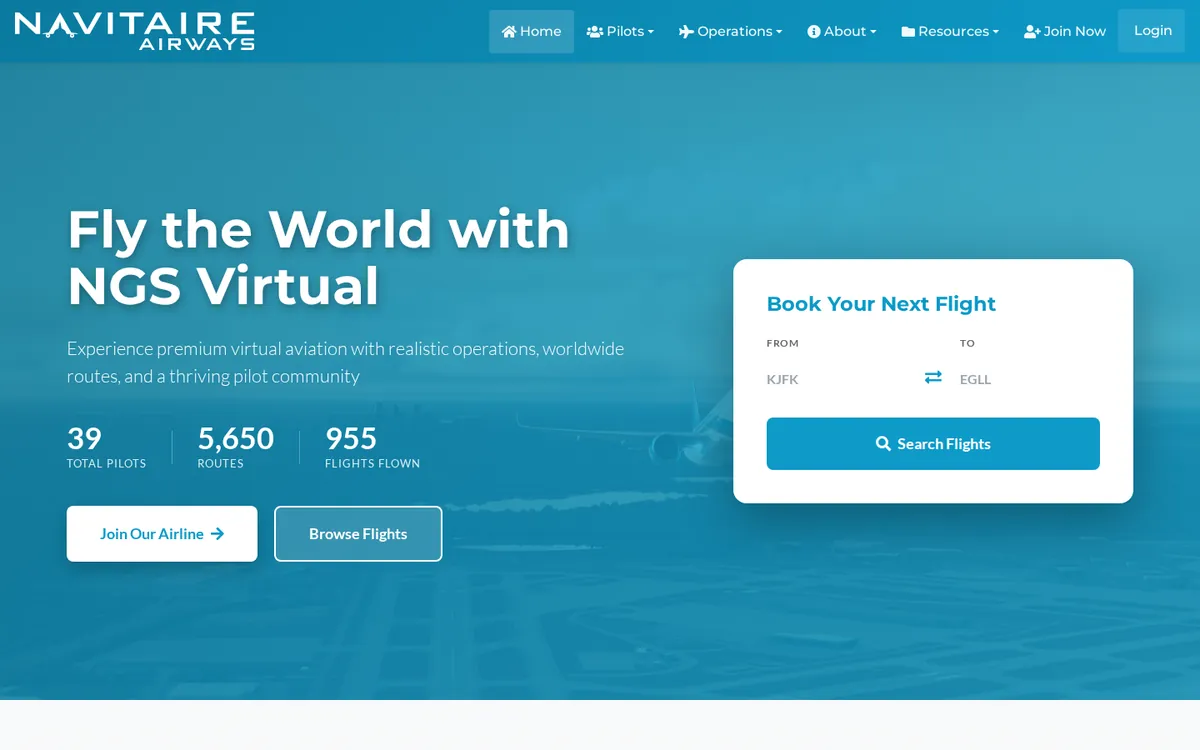Click the Book Your Next Flight heading
The image size is (1200, 750).
(x=881, y=304)
